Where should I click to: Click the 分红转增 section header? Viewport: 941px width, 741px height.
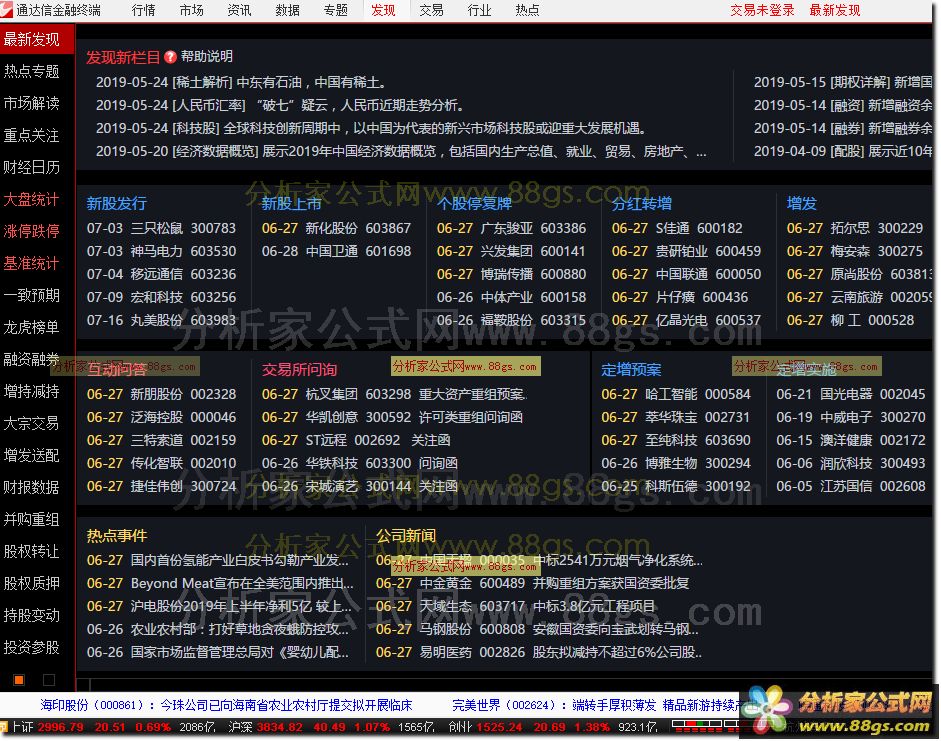point(642,203)
